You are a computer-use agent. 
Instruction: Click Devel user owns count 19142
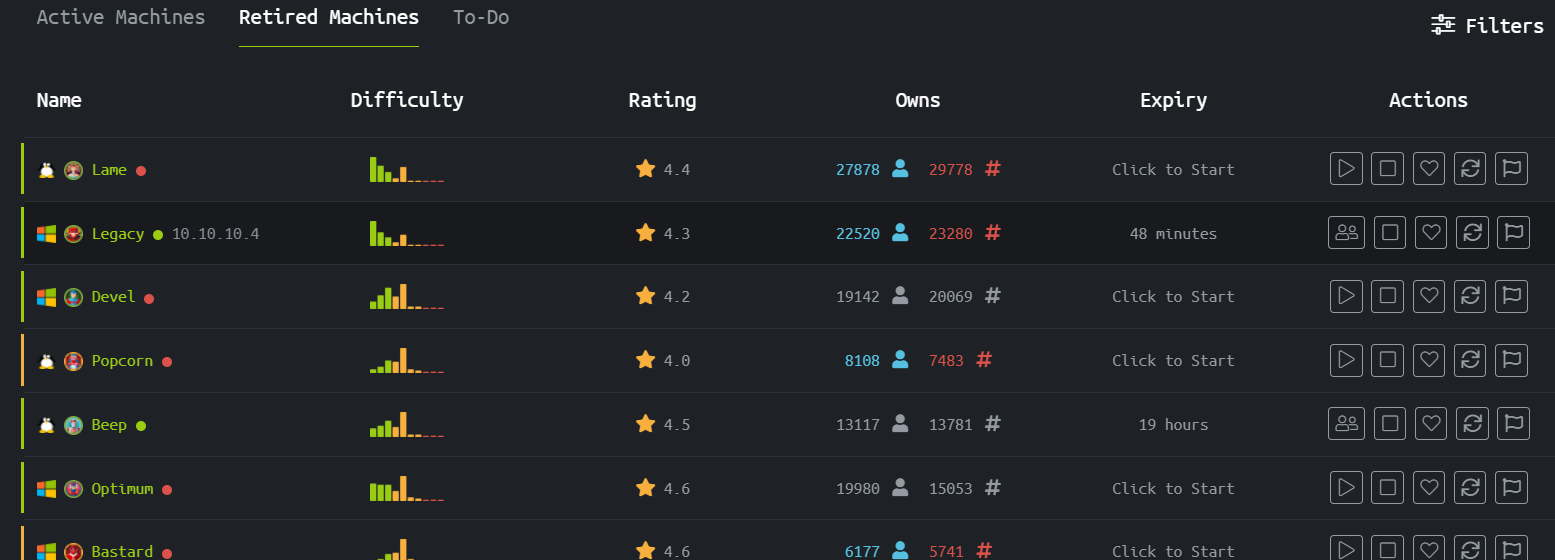[x=858, y=297]
